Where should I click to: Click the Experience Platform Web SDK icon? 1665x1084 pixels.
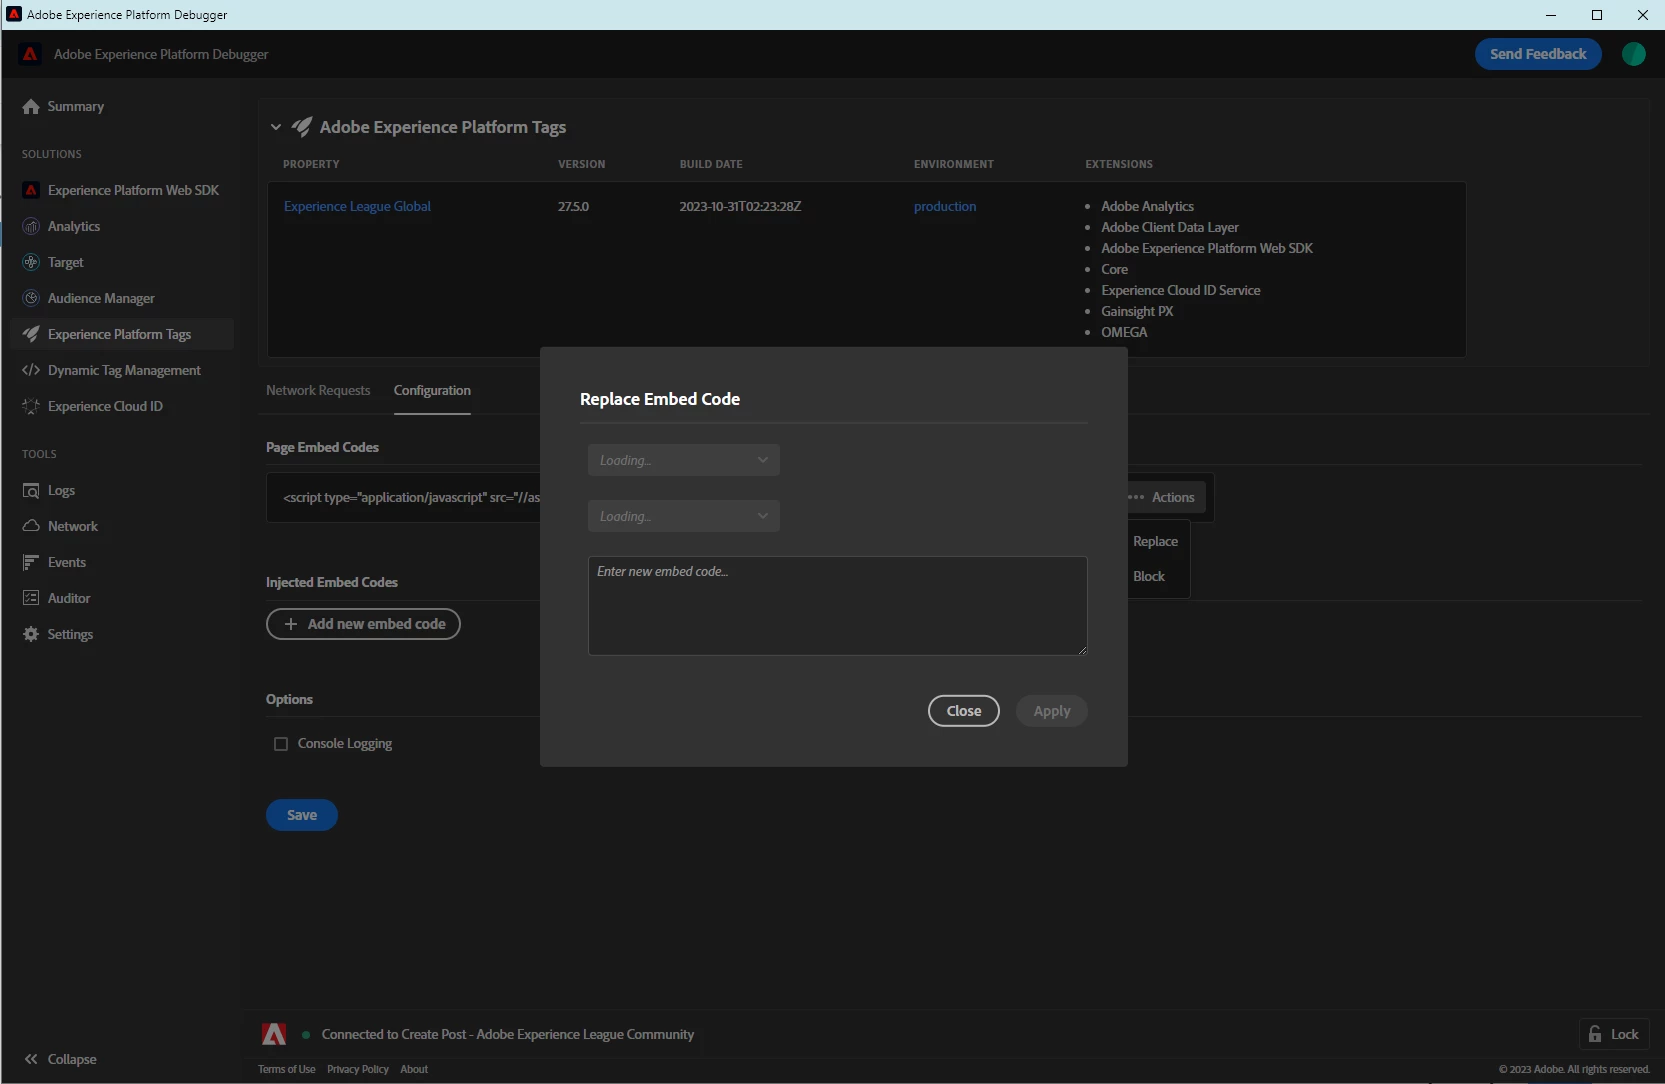coord(31,190)
